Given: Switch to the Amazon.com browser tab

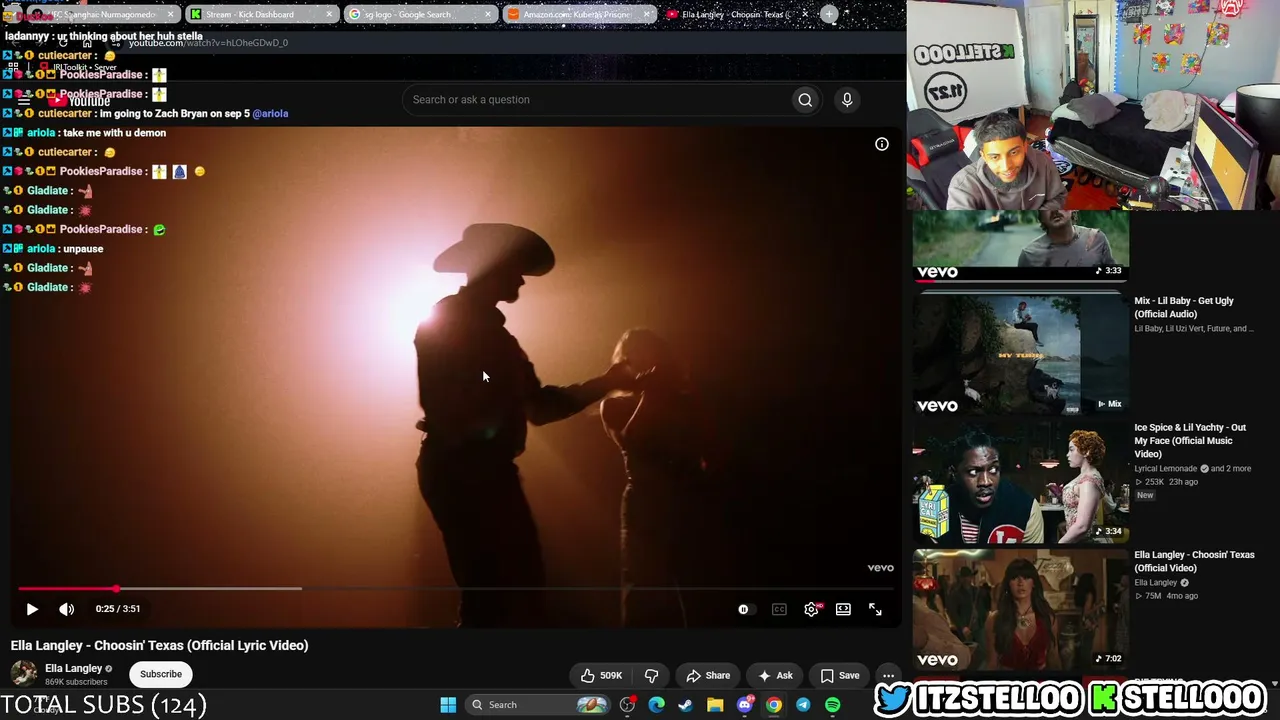Looking at the screenshot, I should [x=578, y=15].
